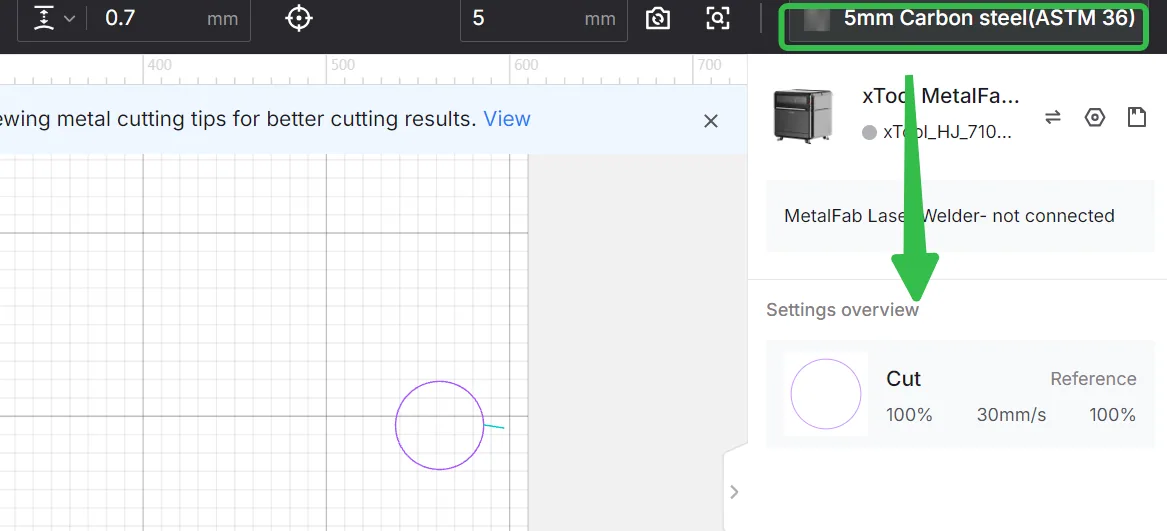Viewport: 1167px width, 531px height.
Task: Click the circle thumbnail in settings overview
Action: 825,394
